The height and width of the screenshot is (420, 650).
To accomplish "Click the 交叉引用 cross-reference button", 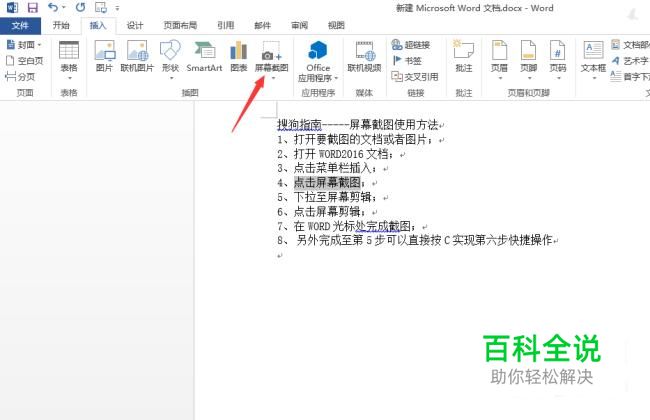I will click(415, 77).
